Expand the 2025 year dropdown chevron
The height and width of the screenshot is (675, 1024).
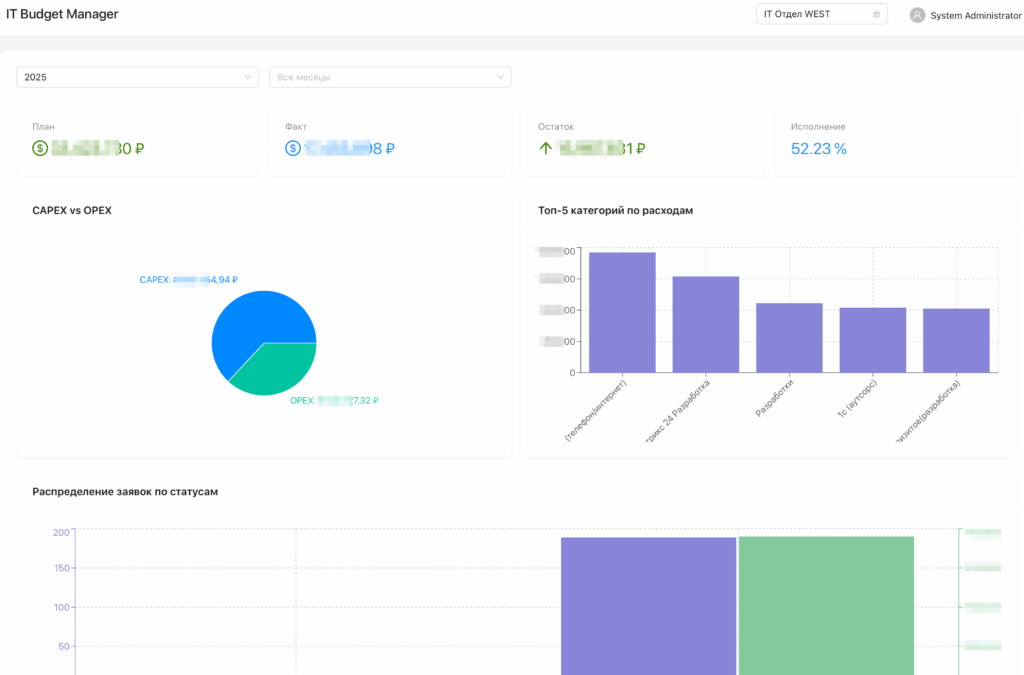[x=248, y=77]
